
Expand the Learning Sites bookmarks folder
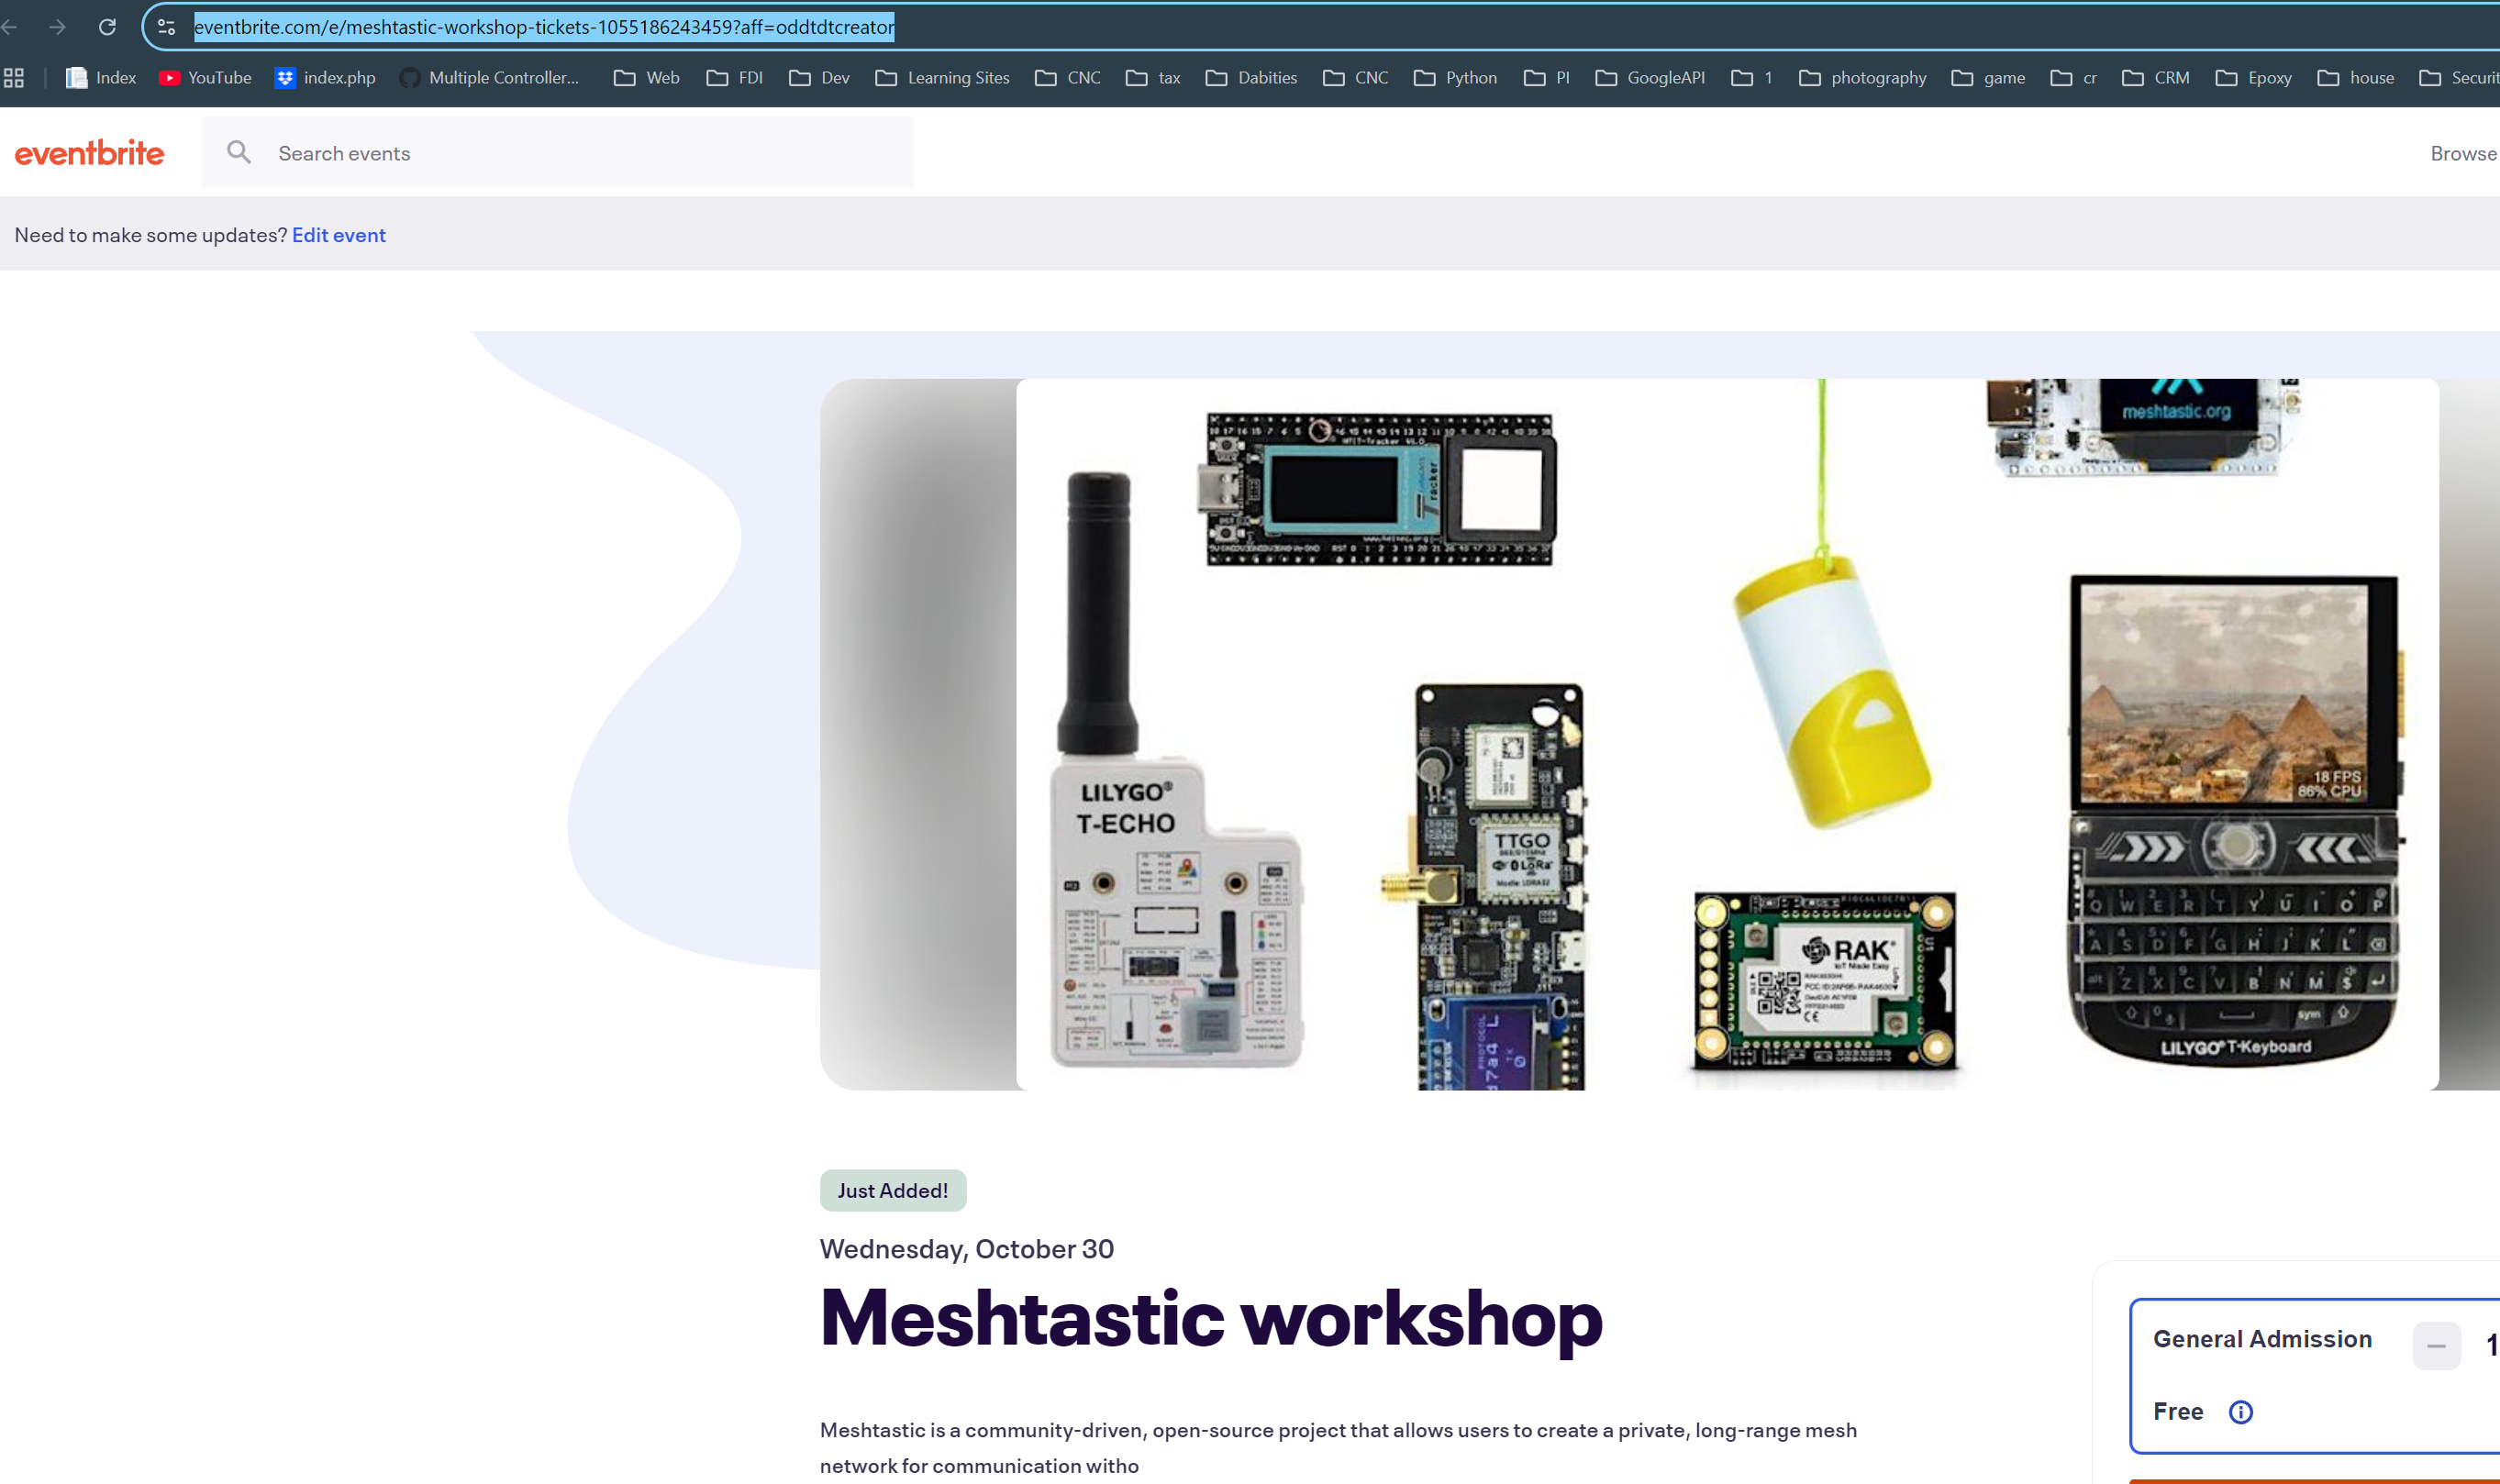(942, 77)
